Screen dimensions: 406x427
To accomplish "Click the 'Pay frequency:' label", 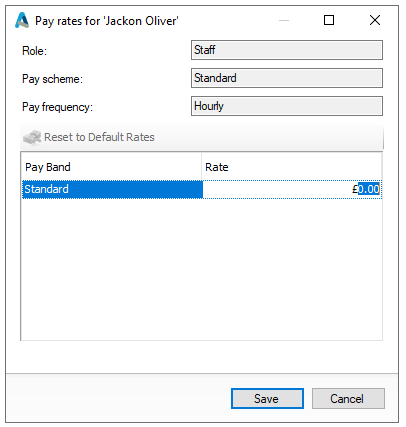I will coord(57,107).
